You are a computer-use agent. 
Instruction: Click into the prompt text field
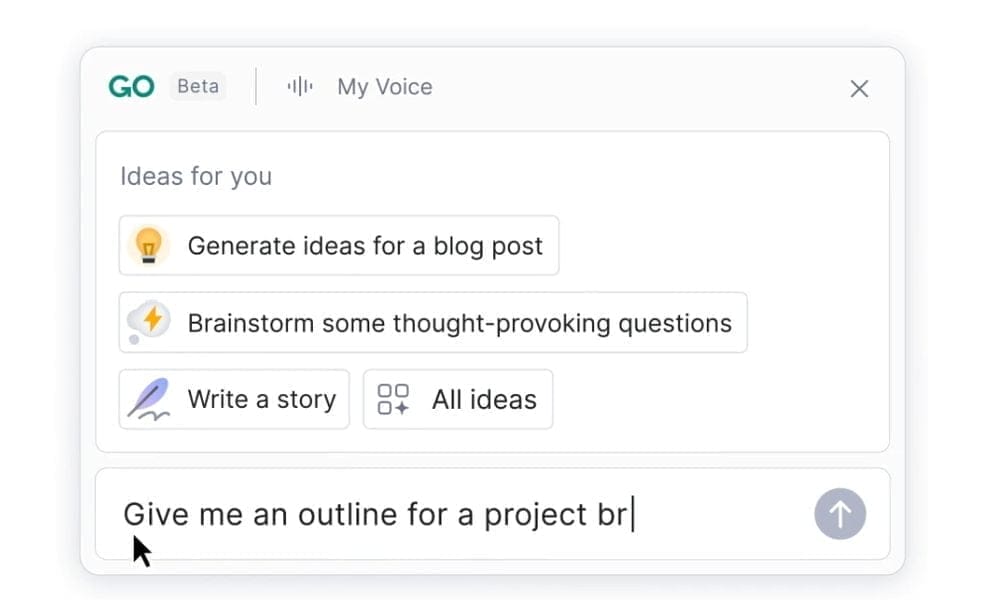click(492, 514)
